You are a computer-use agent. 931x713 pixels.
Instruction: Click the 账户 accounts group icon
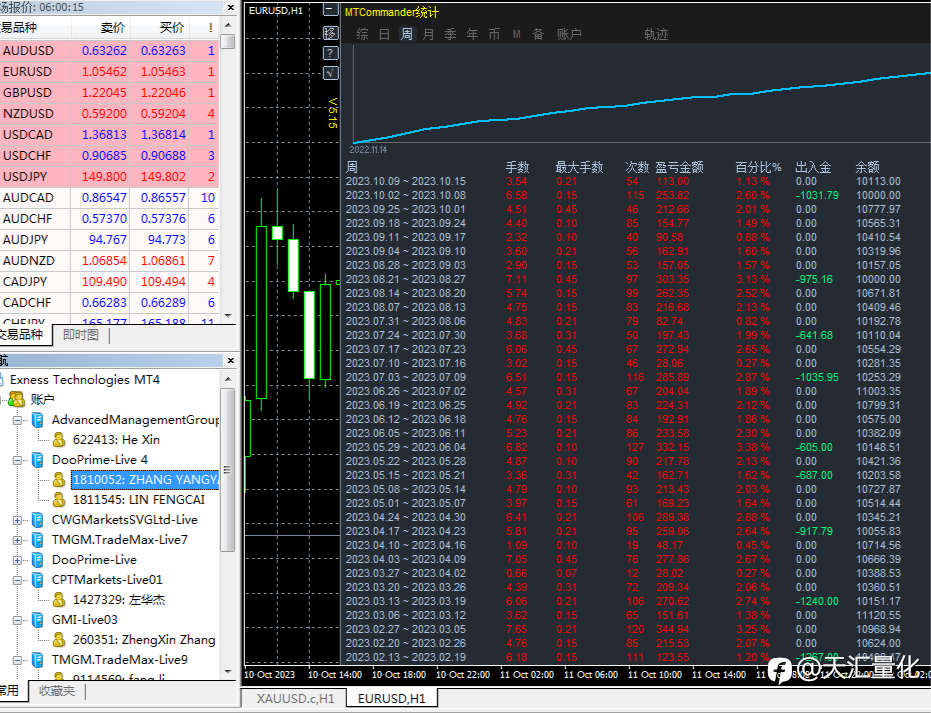(x=17, y=400)
